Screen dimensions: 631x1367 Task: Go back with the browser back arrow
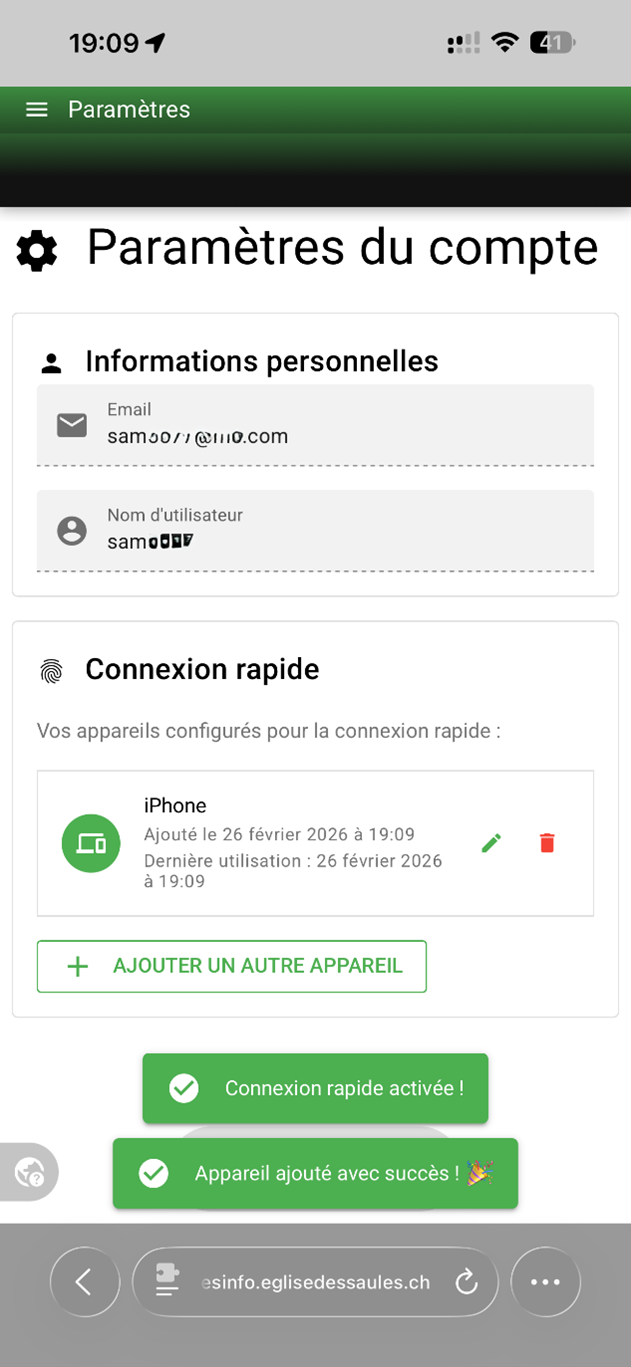(85, 1282)
